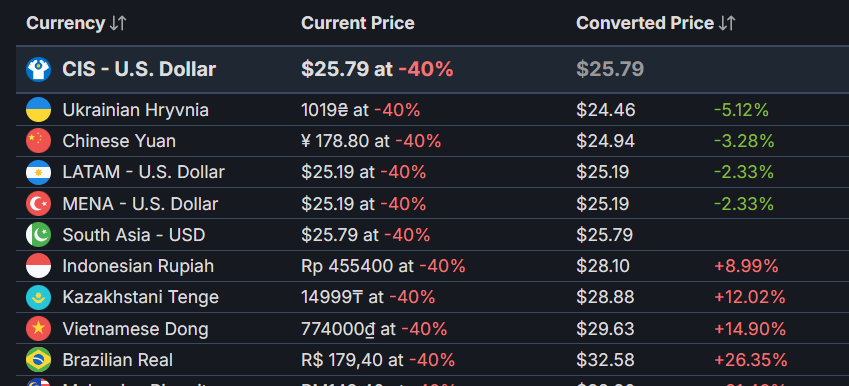Click the CIS region flag icon
This screenshot has height=386, width=849.
38,69
